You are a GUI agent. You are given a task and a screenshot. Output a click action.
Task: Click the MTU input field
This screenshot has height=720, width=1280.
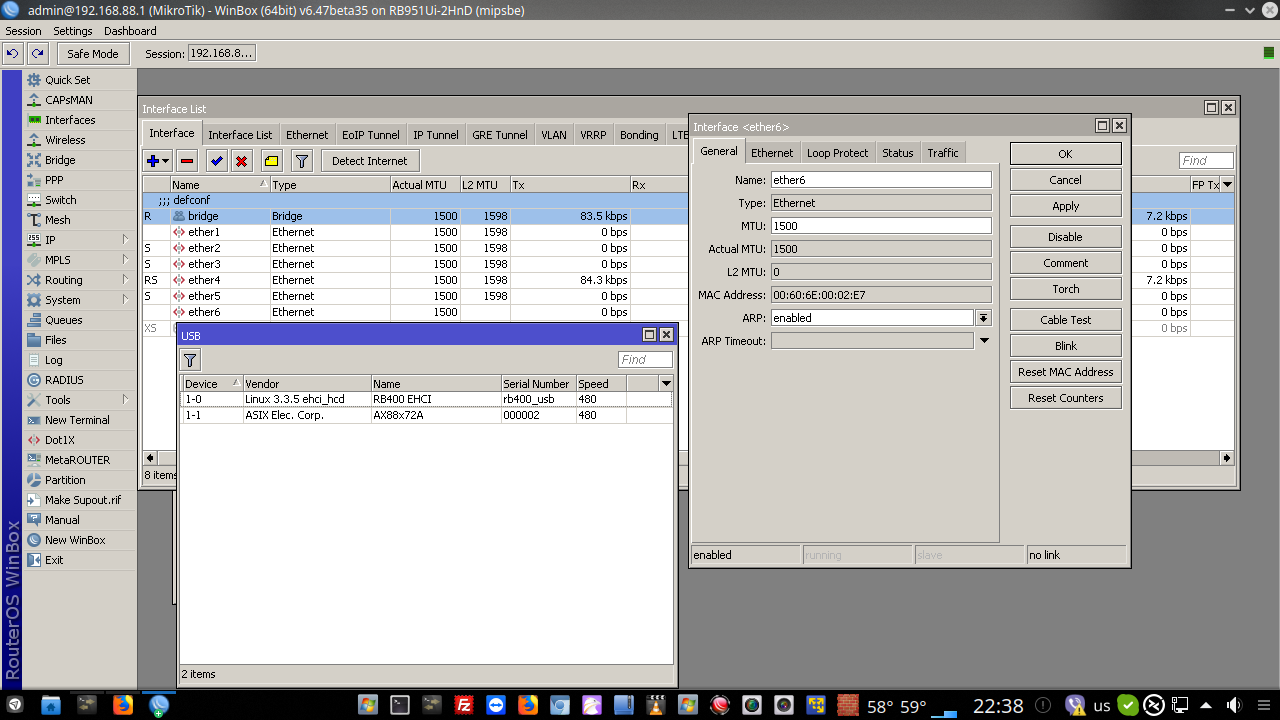coord(881,226)
